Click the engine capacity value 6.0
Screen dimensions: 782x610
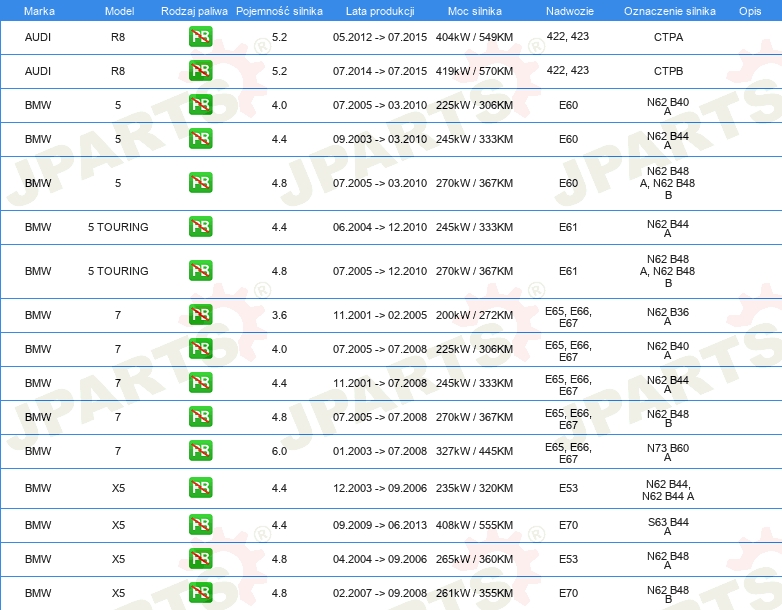pyautogui.click(x=279, y=451)
